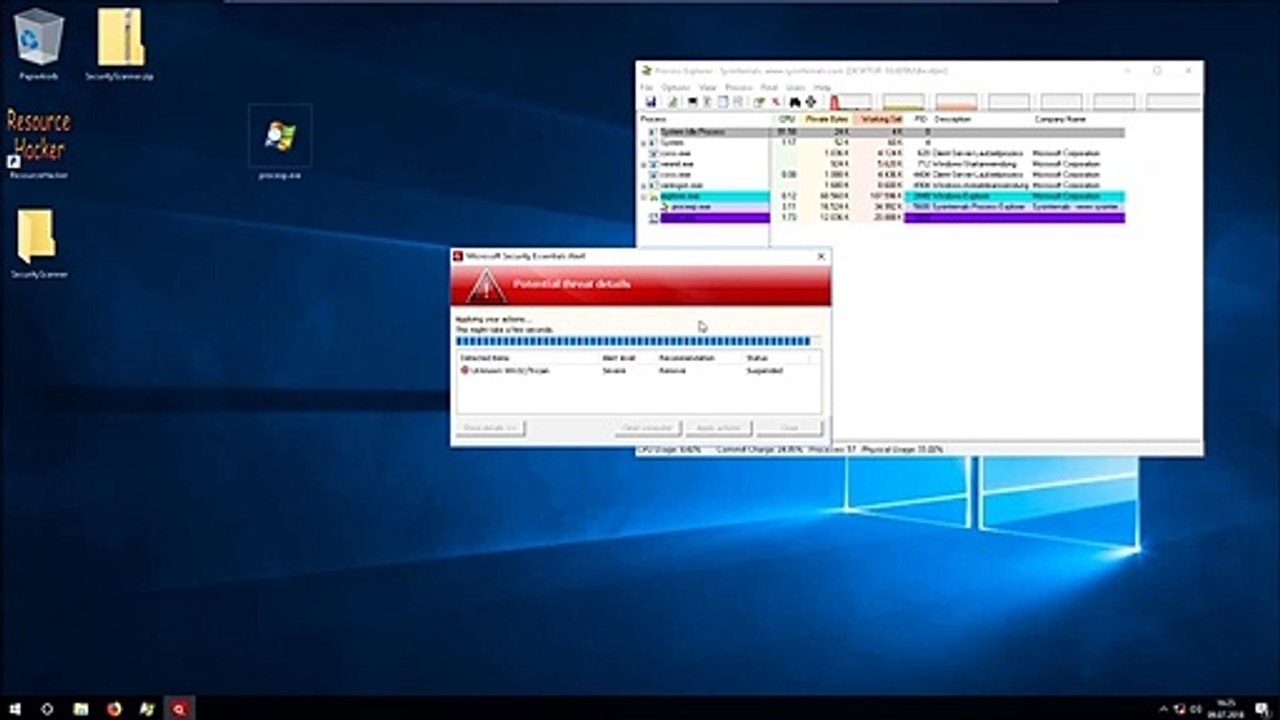Click the Apply actions button
Image resolution: width=1280 pixels, height=720 pixels.
tap(718, 428)
